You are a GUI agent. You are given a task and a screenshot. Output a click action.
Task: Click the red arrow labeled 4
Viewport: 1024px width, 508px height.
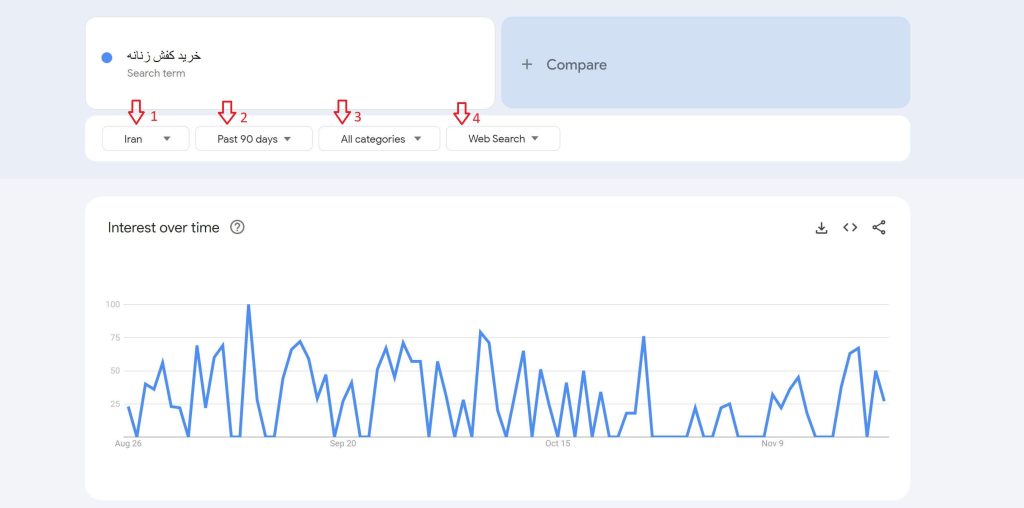pyautogui.click(x=461, y=113)
